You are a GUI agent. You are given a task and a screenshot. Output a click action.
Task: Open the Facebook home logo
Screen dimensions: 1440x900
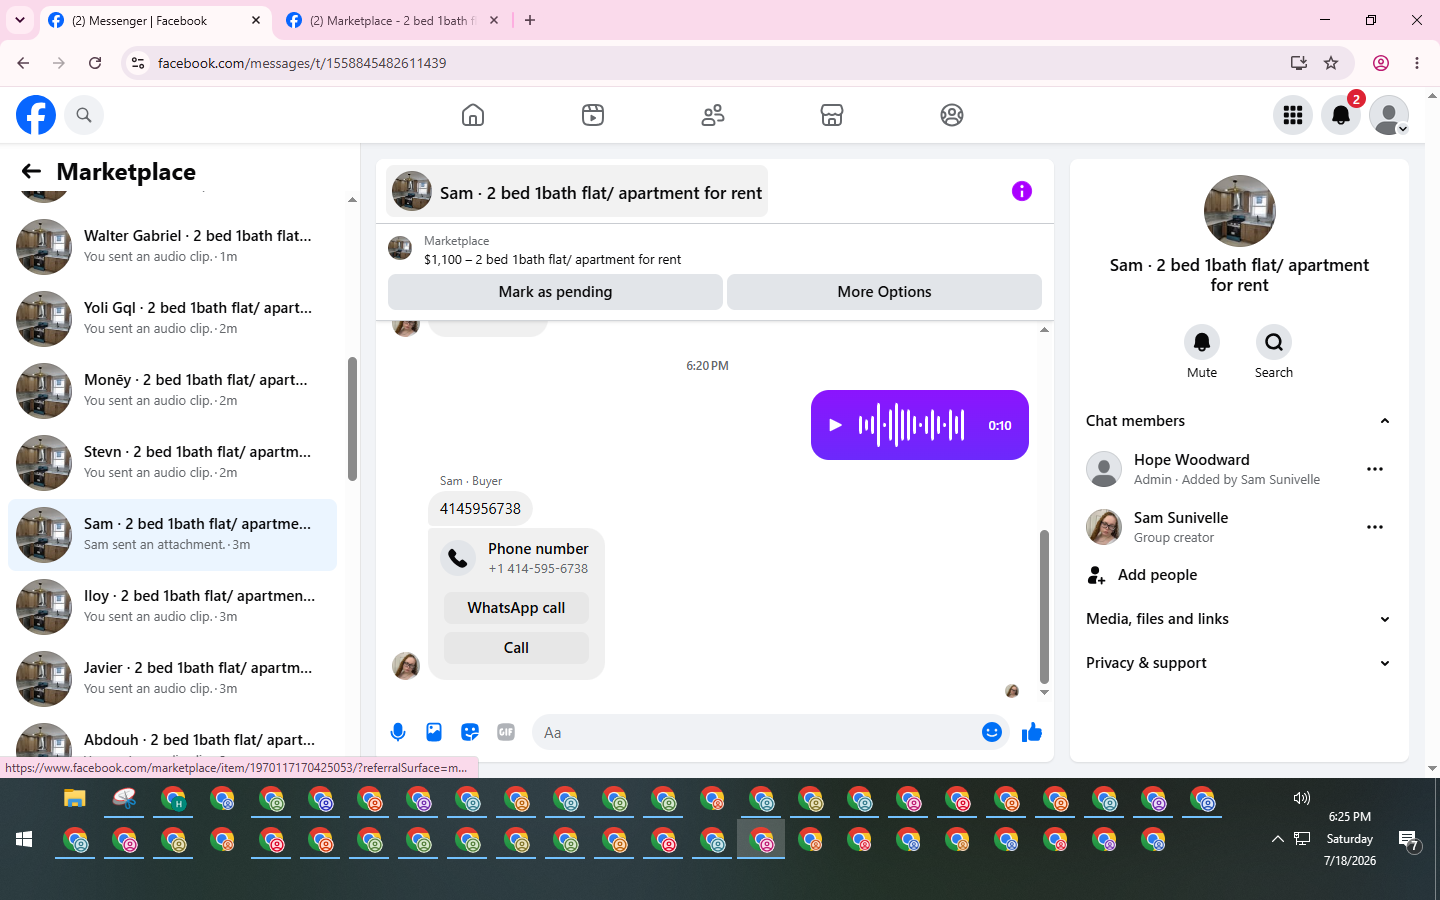36,115
